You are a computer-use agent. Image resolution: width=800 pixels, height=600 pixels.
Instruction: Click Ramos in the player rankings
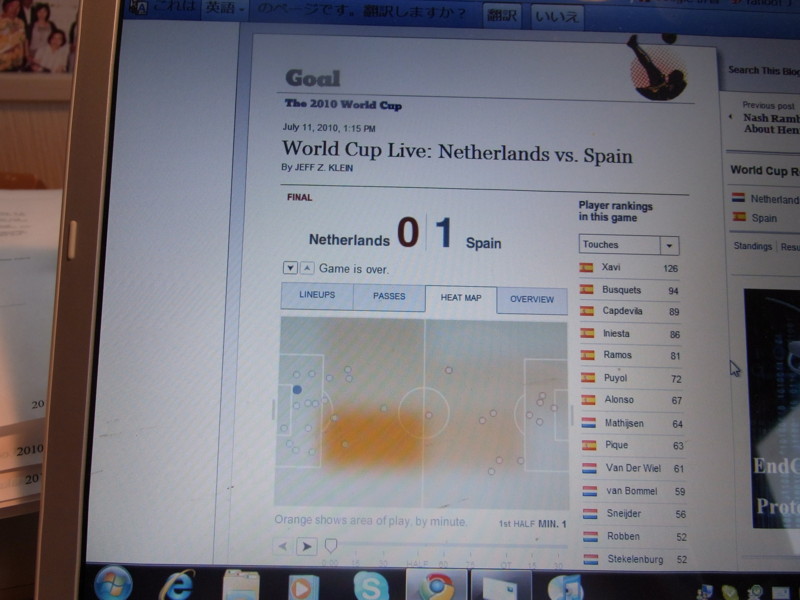(x=617, y=355)
